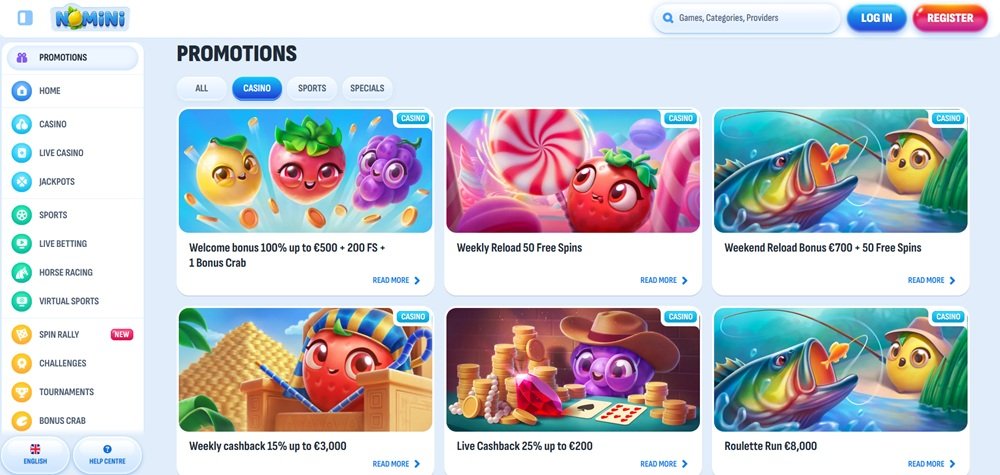Click the Log In button
Screen dimensions: 1000x475
876,18
